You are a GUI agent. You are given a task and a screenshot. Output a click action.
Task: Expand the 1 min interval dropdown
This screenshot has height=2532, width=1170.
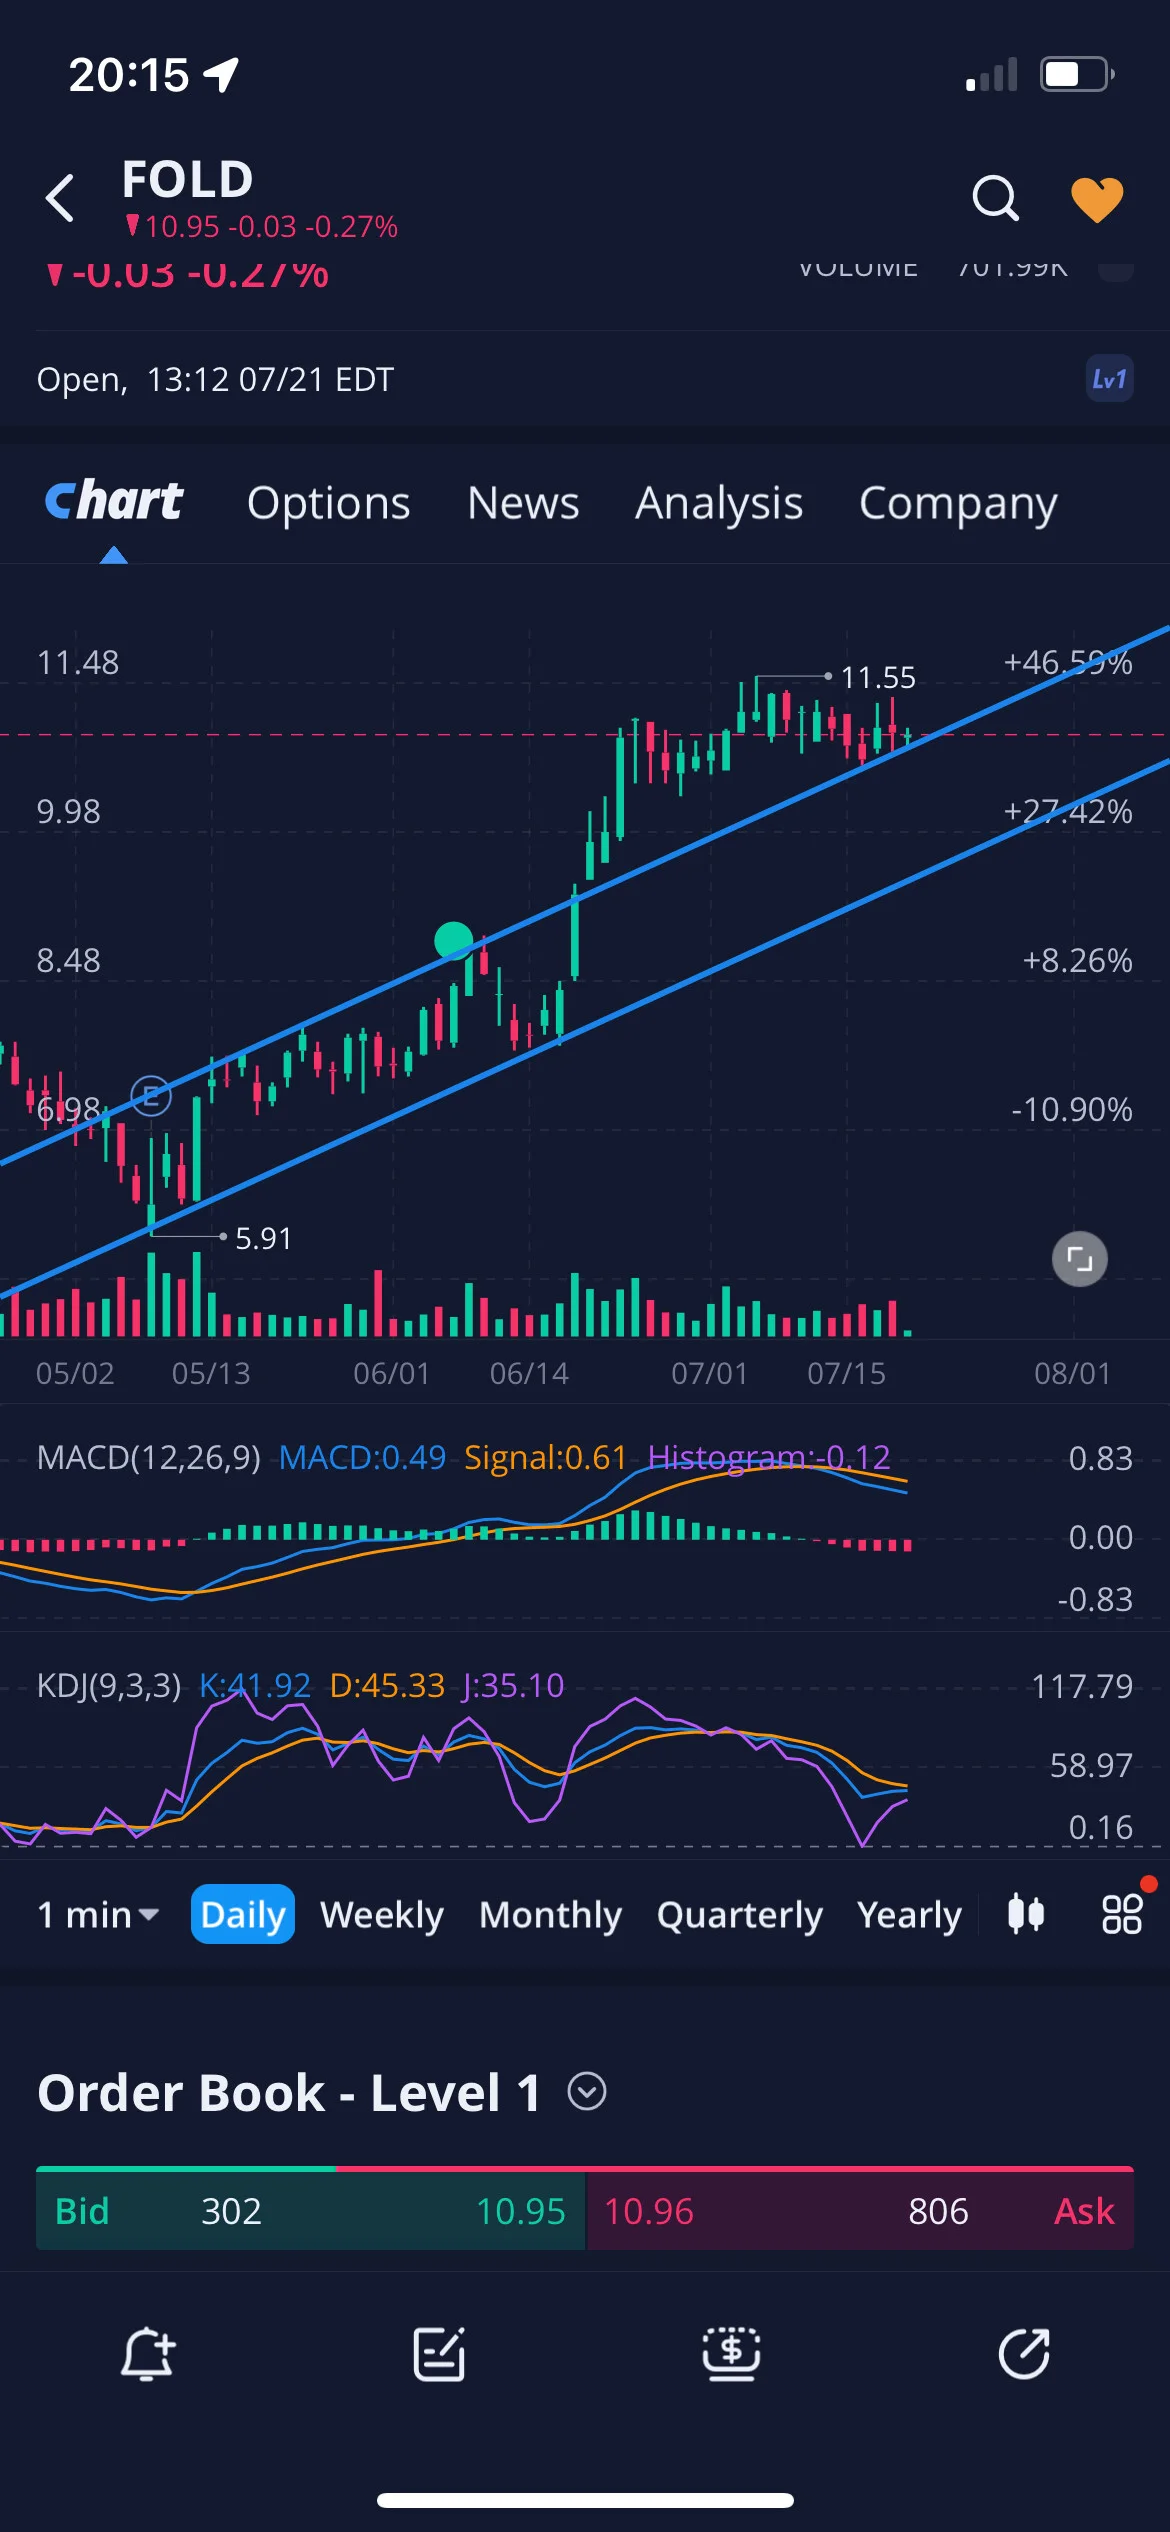98,1914
